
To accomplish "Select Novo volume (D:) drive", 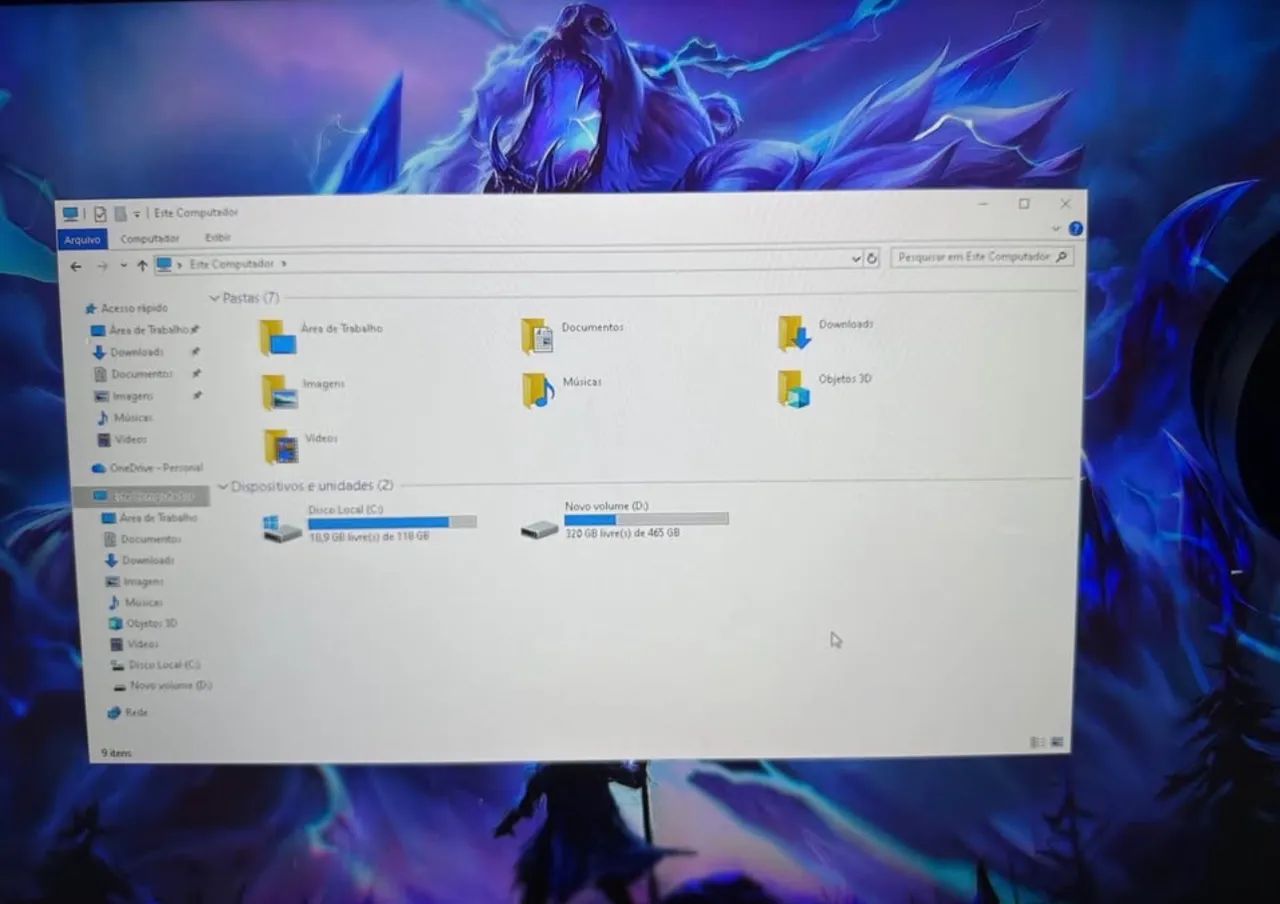I will [625, 521].
